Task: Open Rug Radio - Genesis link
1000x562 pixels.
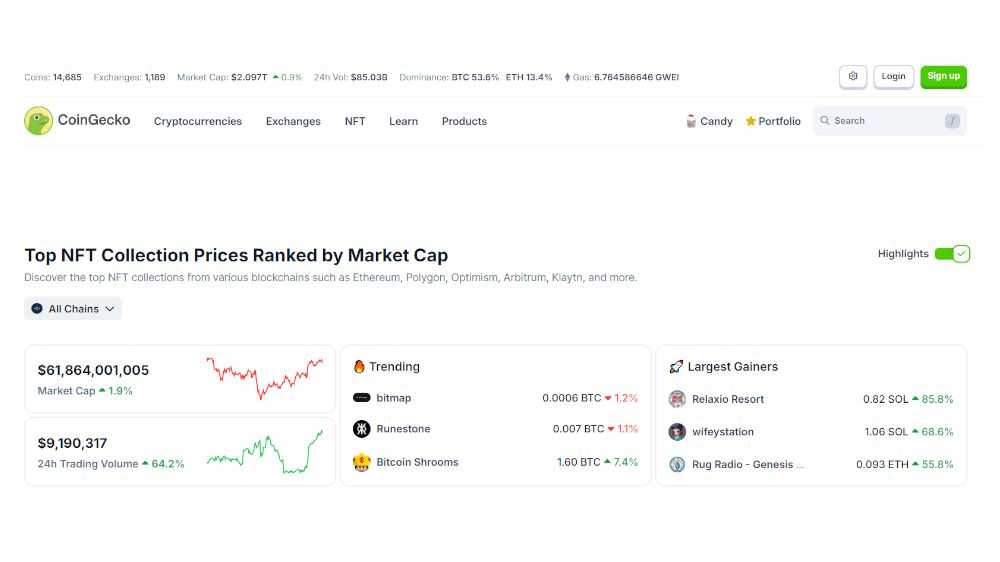Action: (x=747, y=464)
